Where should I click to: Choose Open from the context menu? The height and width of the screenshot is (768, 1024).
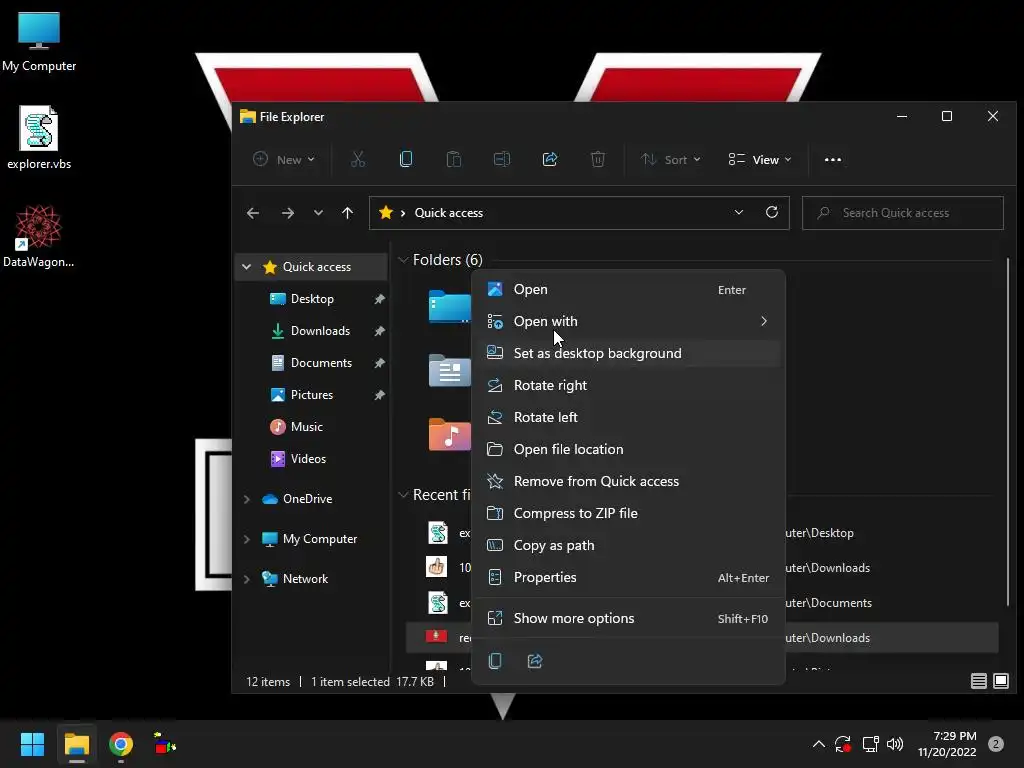click(628, 289)
